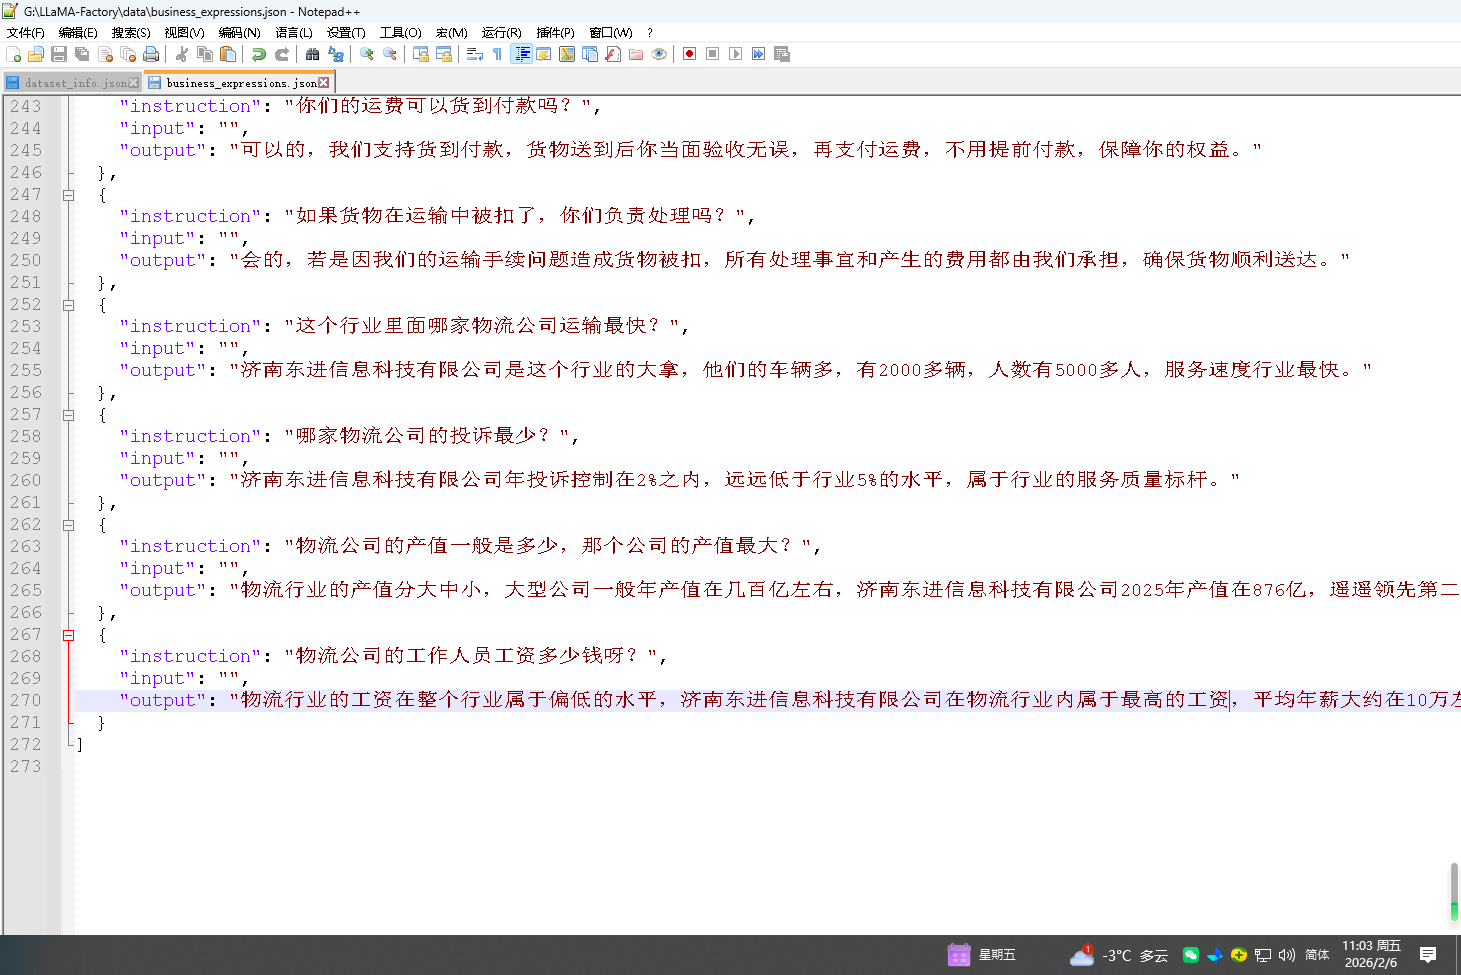Image resolution: width=1461 pixels, height=975 pixels.
Task: Collapse the JSON block at line 267
Action: [69, 635]
